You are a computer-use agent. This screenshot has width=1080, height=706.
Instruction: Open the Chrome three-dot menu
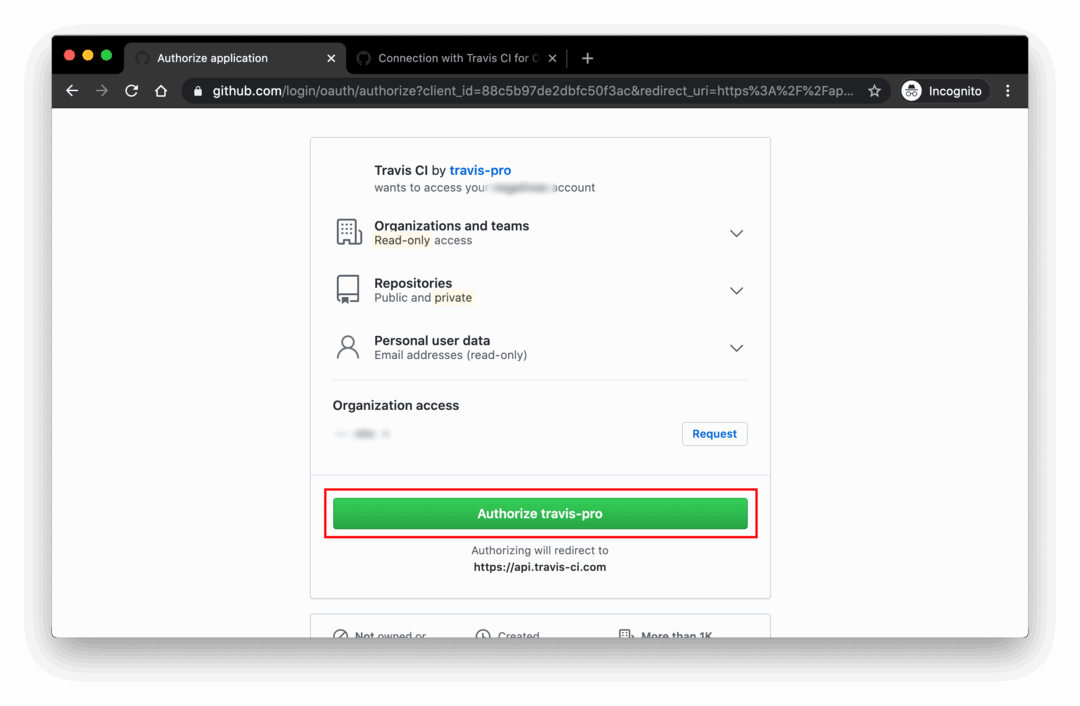point(1008,91)
